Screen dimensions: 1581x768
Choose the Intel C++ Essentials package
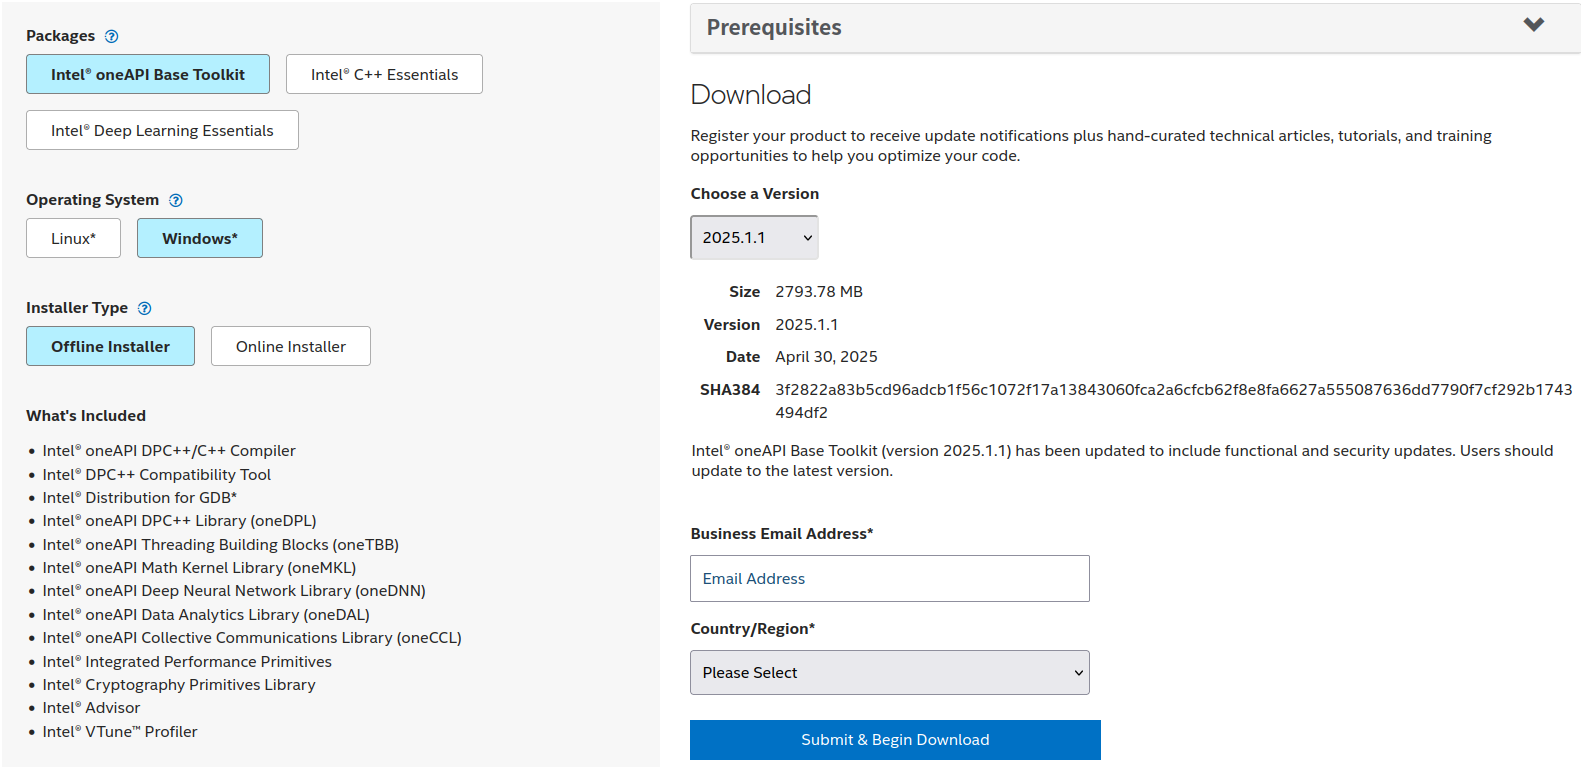tap(384, 74)
